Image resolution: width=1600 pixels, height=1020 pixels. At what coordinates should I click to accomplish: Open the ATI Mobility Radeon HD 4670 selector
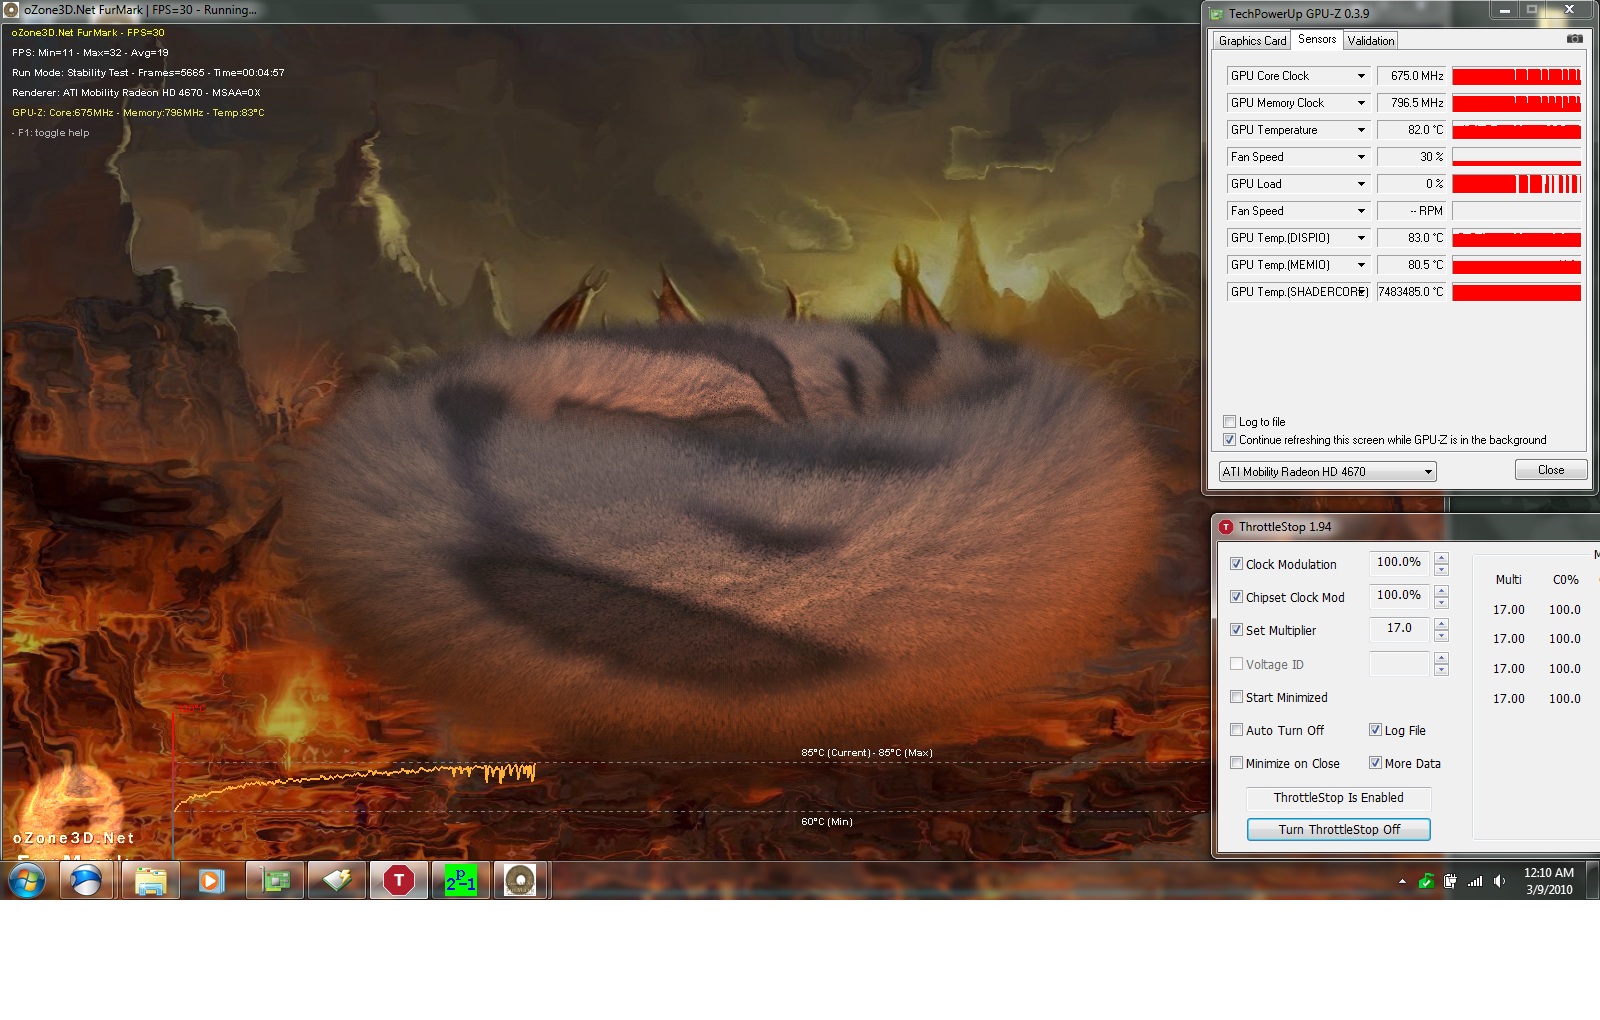[x=1327, y=472]
